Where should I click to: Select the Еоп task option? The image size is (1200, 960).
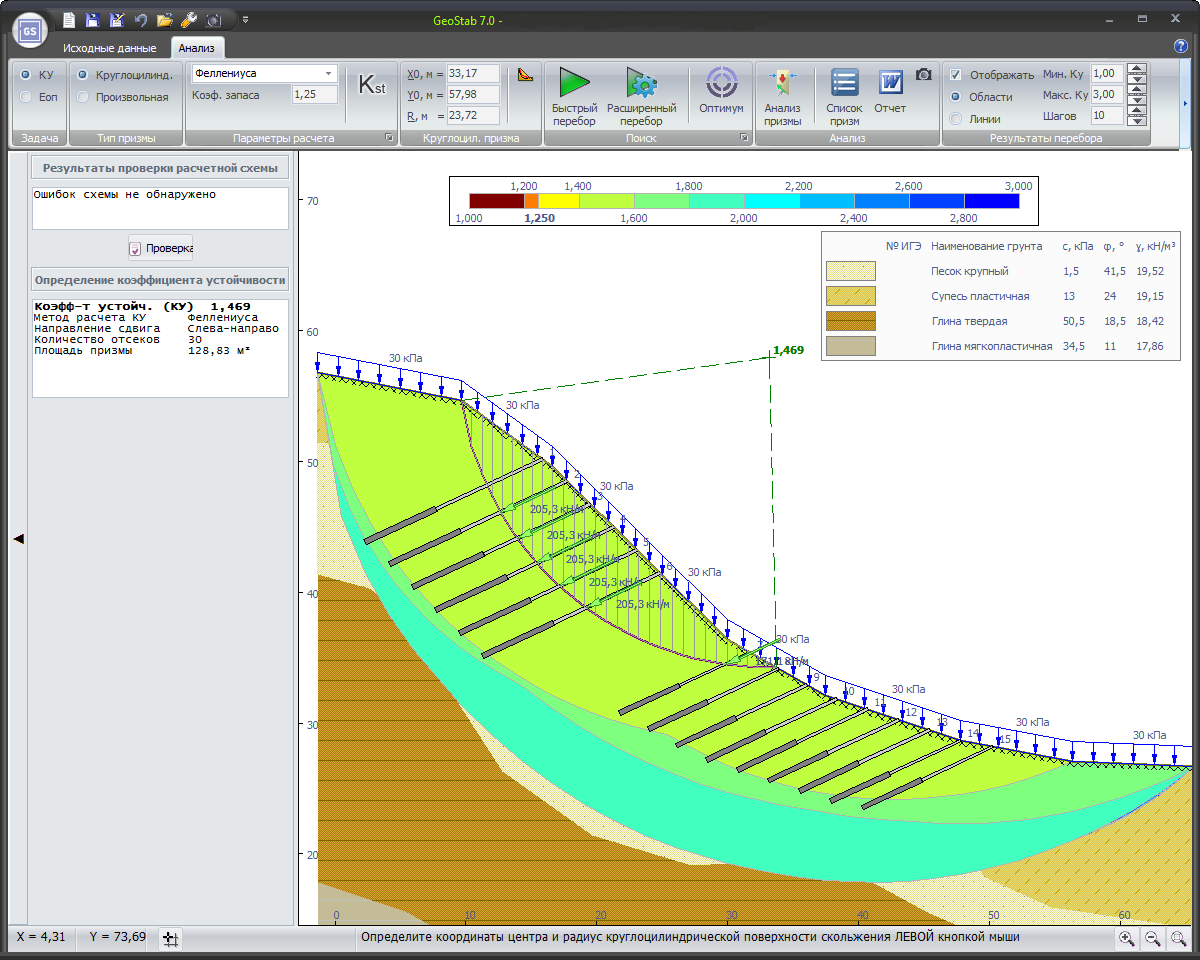click(x=26, y=97)
